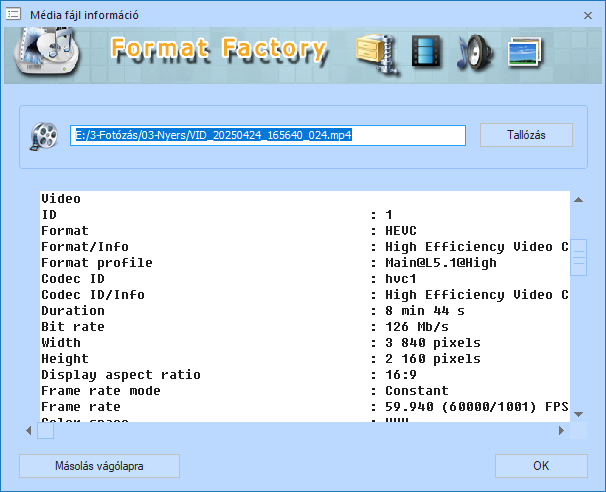606x492 pixels.
Task: Click the stacked pictures image icon
Action: (x=524, y=52)
